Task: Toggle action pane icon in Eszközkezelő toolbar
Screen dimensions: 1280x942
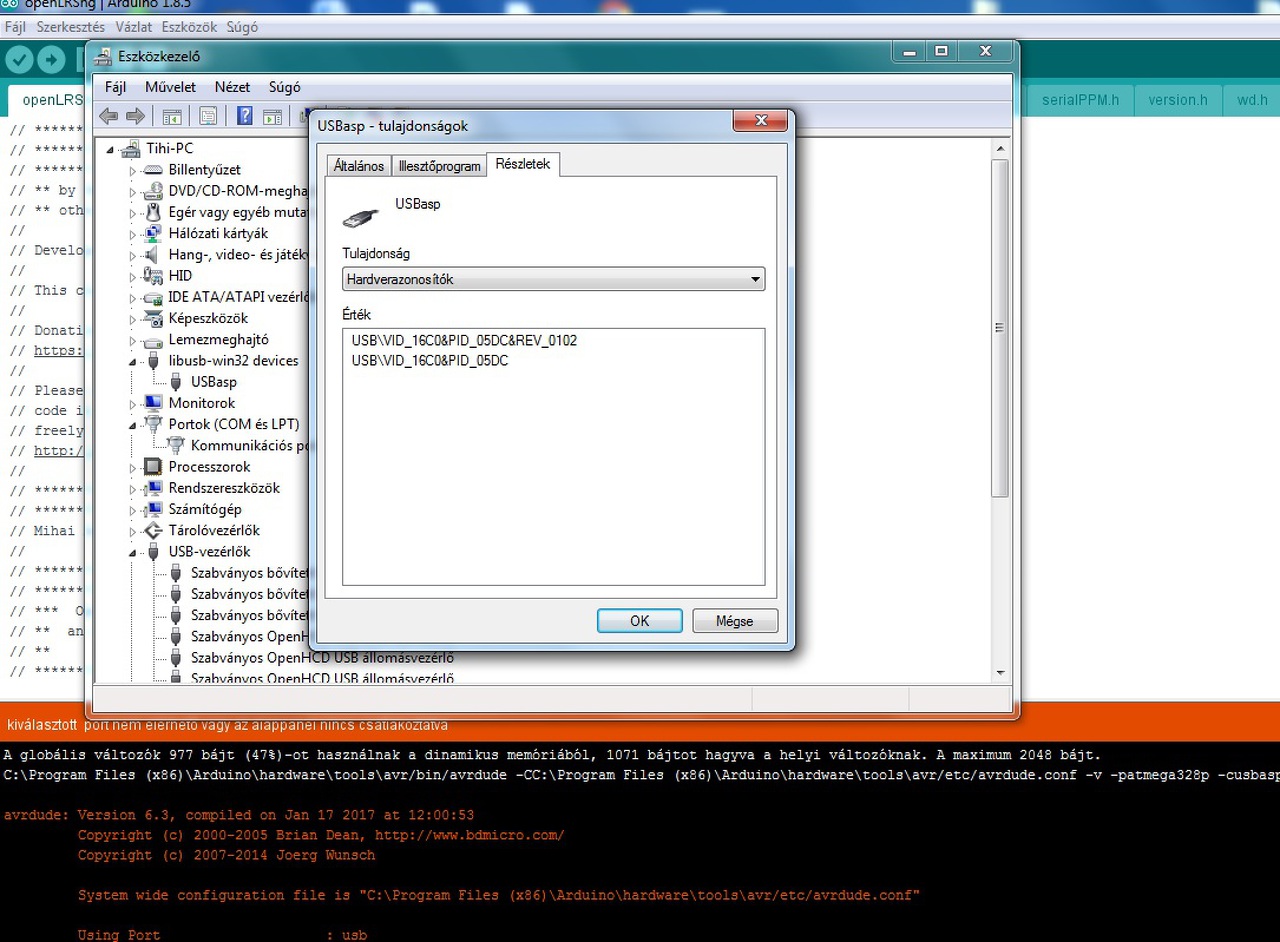Action: [x=272, y=116]
